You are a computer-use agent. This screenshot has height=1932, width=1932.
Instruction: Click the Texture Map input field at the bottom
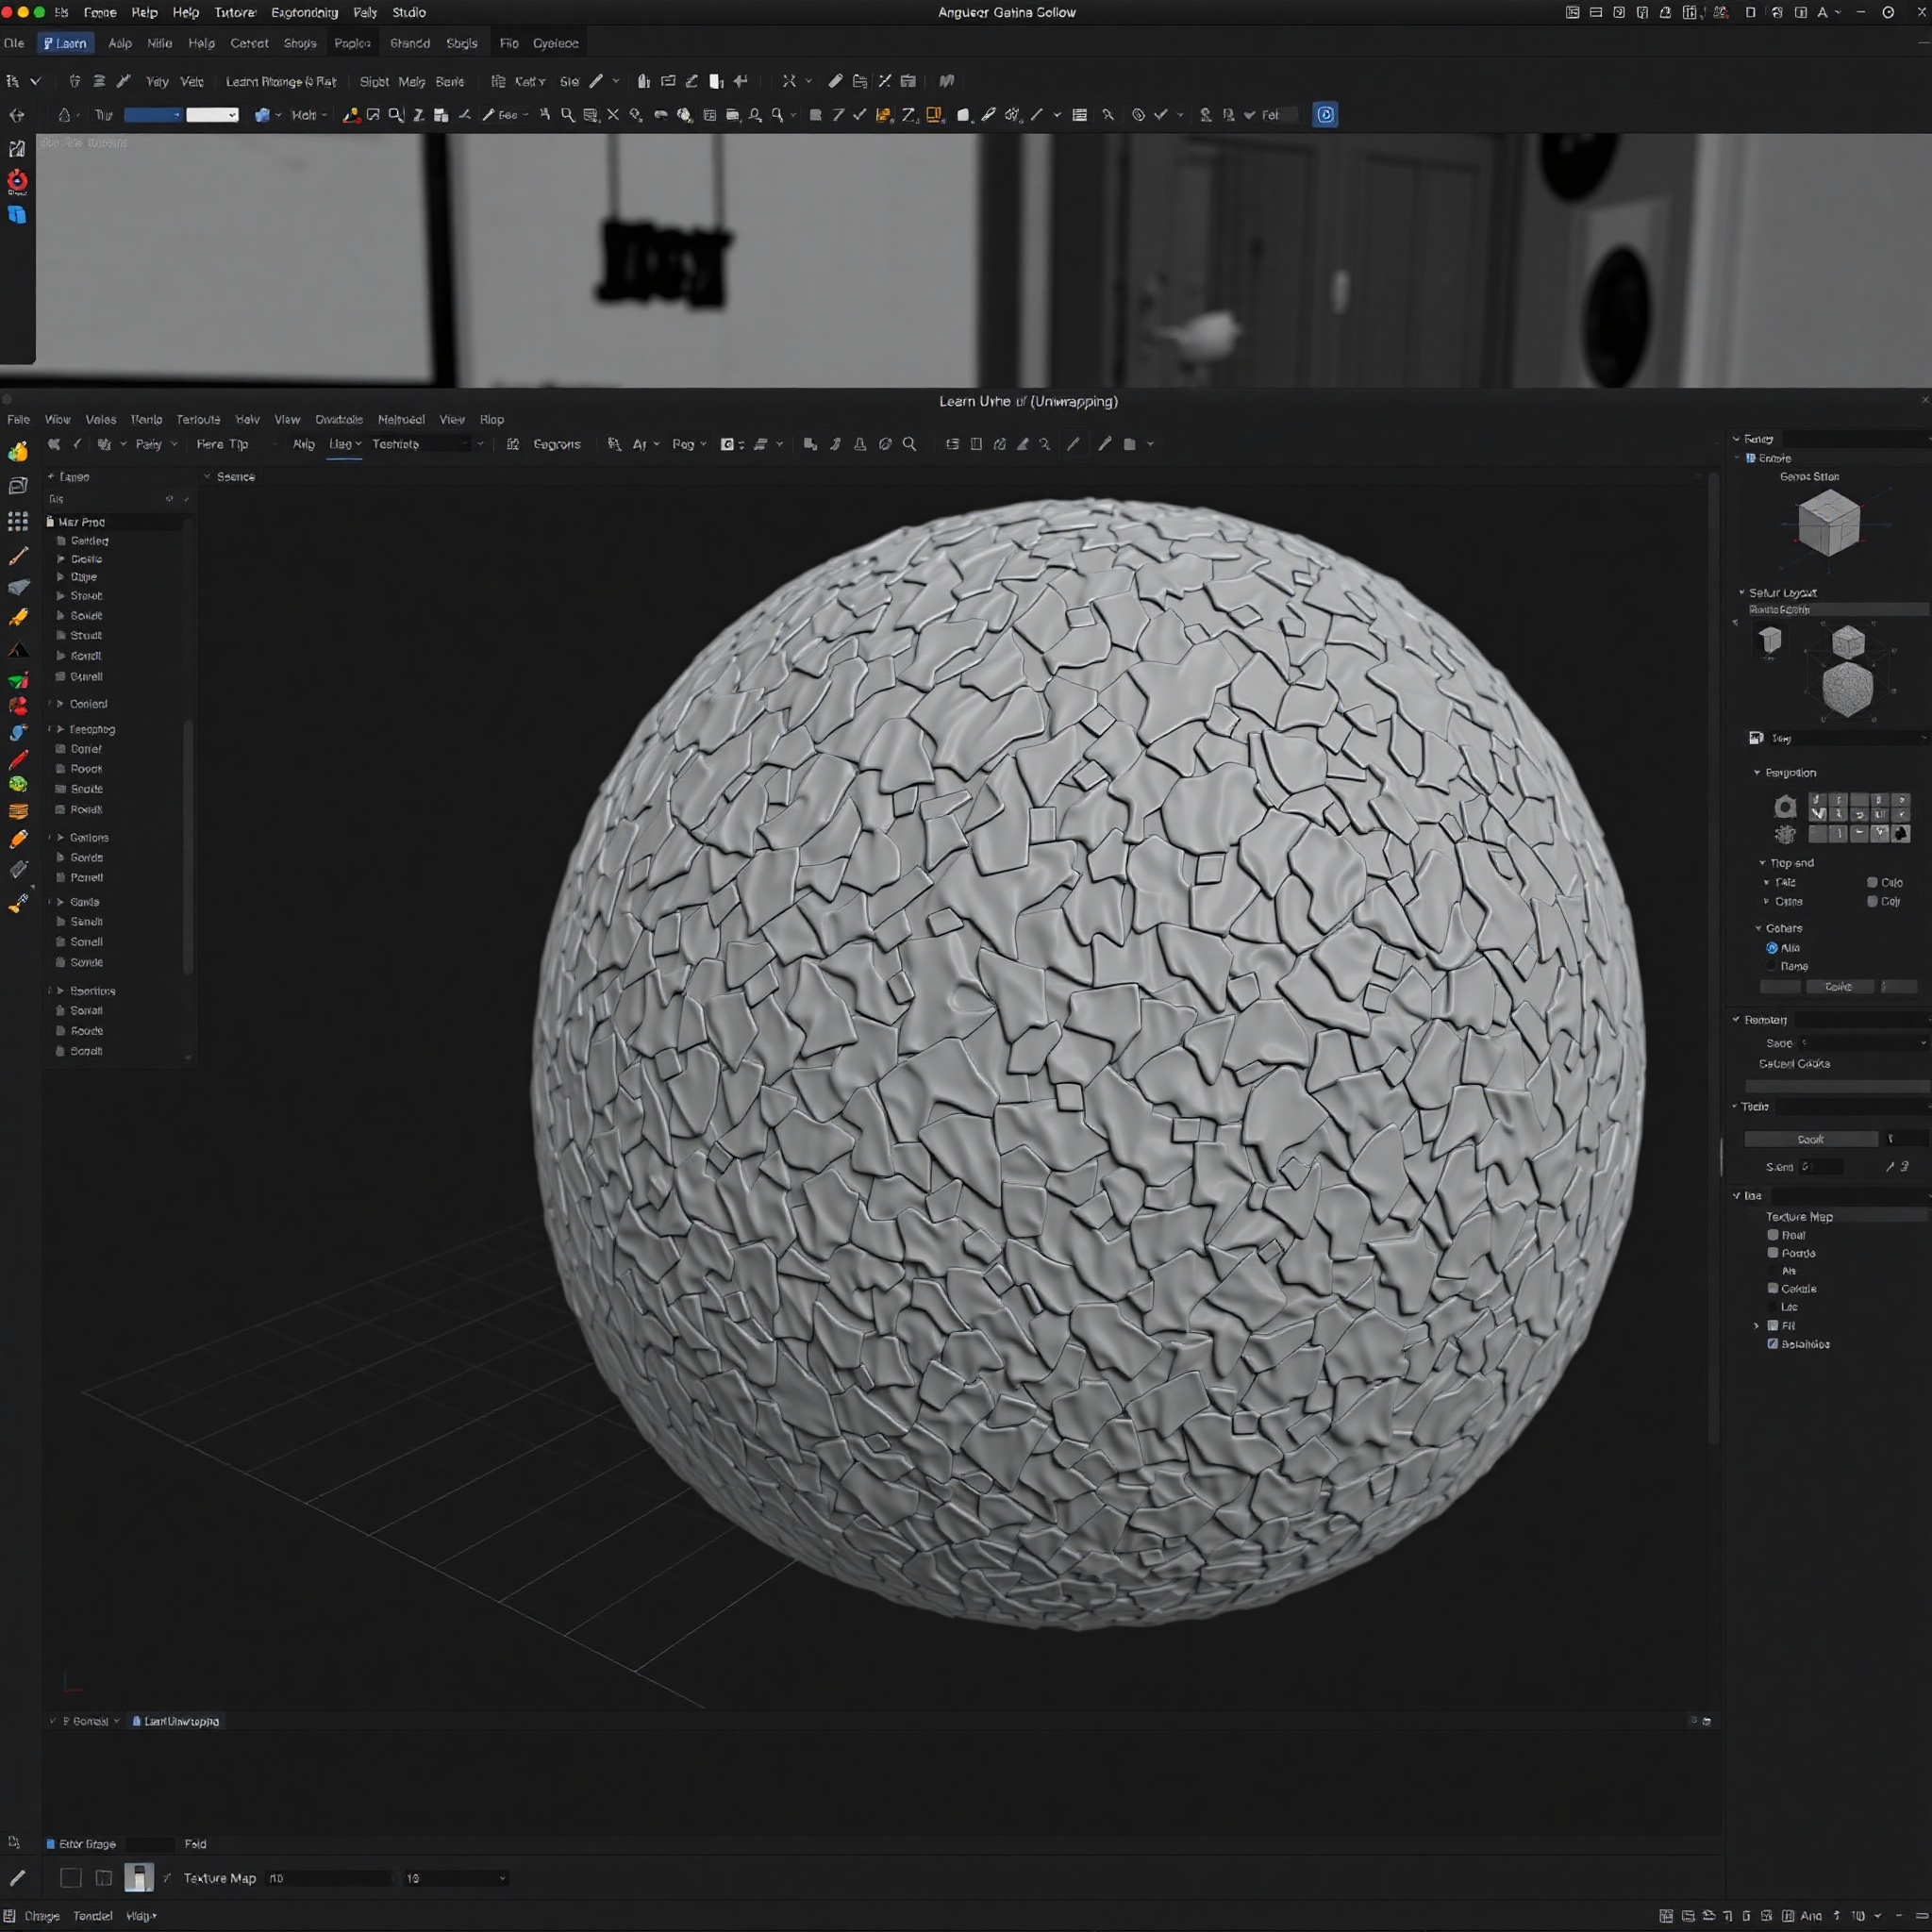(x=330, y=1878)
